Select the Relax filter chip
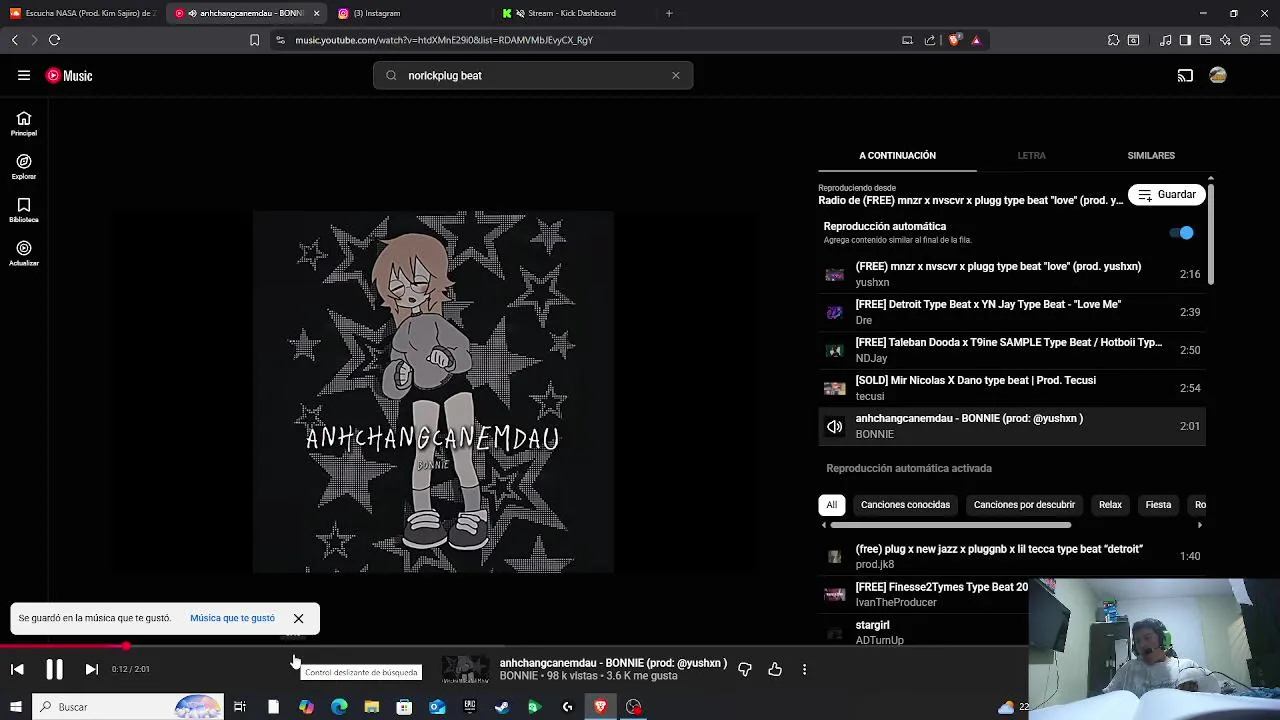The width and height of the screenshot is (1280, 720). 1110,505
